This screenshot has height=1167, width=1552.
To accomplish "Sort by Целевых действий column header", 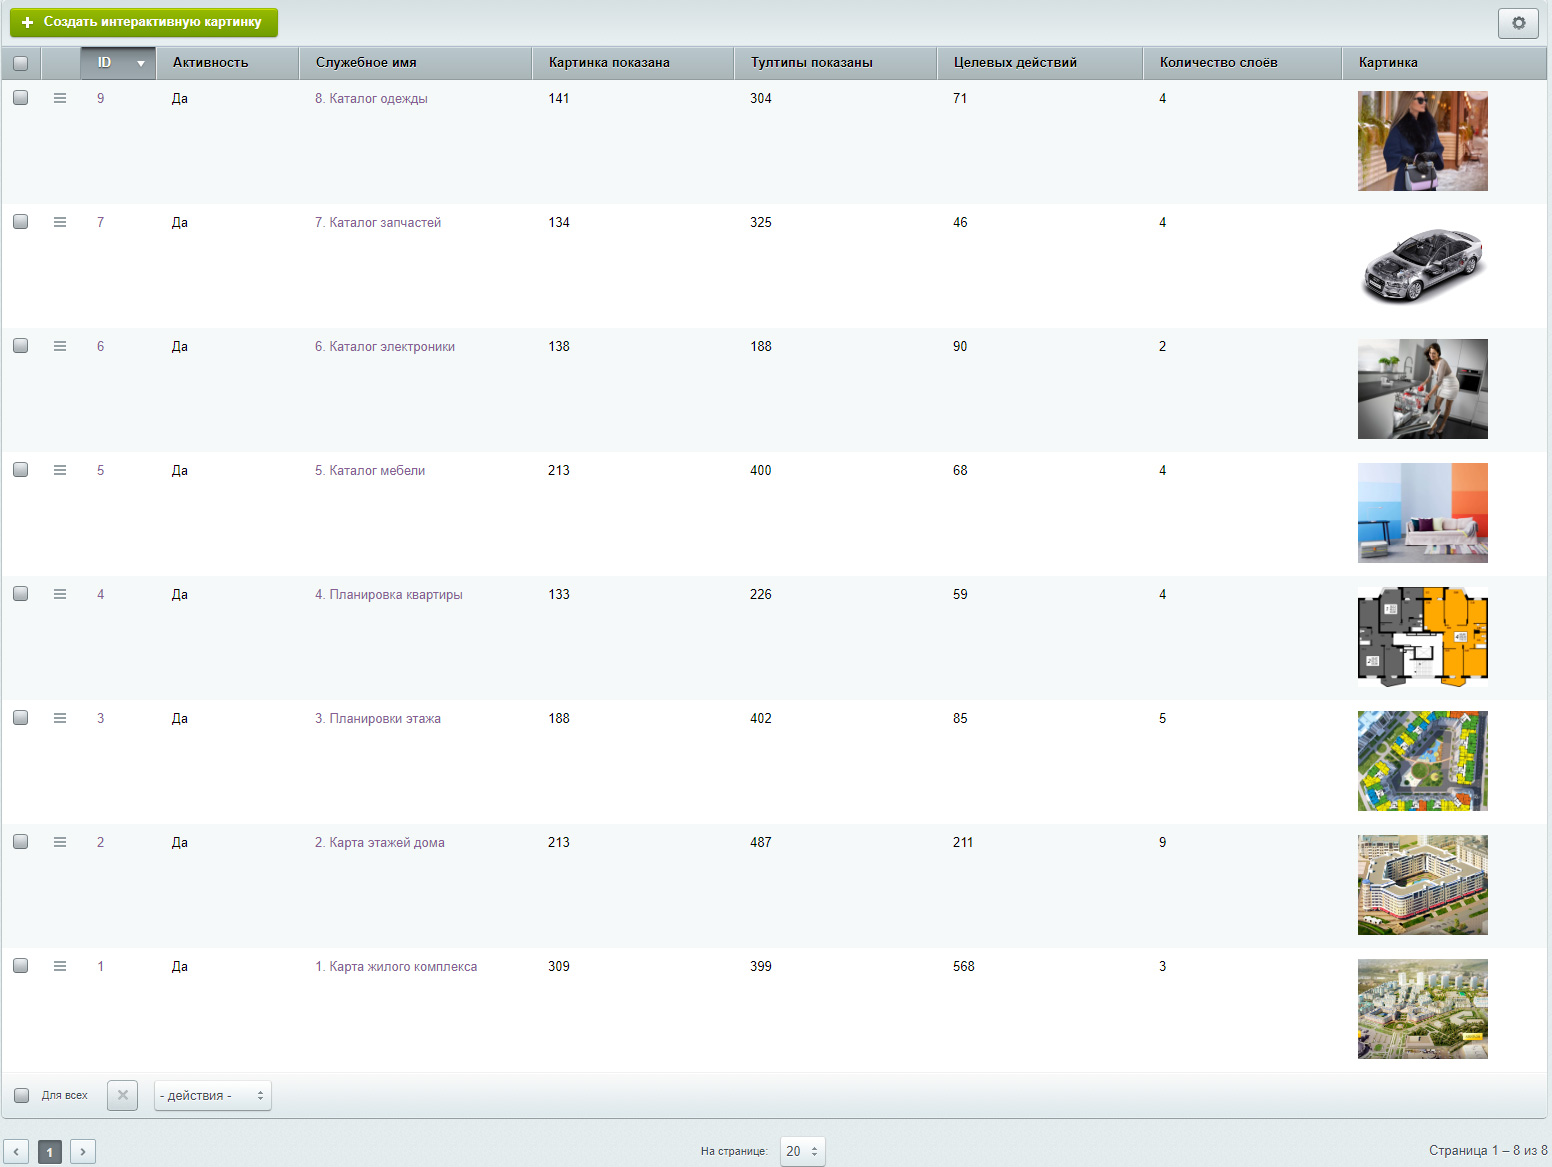I will click(1040, 63).
